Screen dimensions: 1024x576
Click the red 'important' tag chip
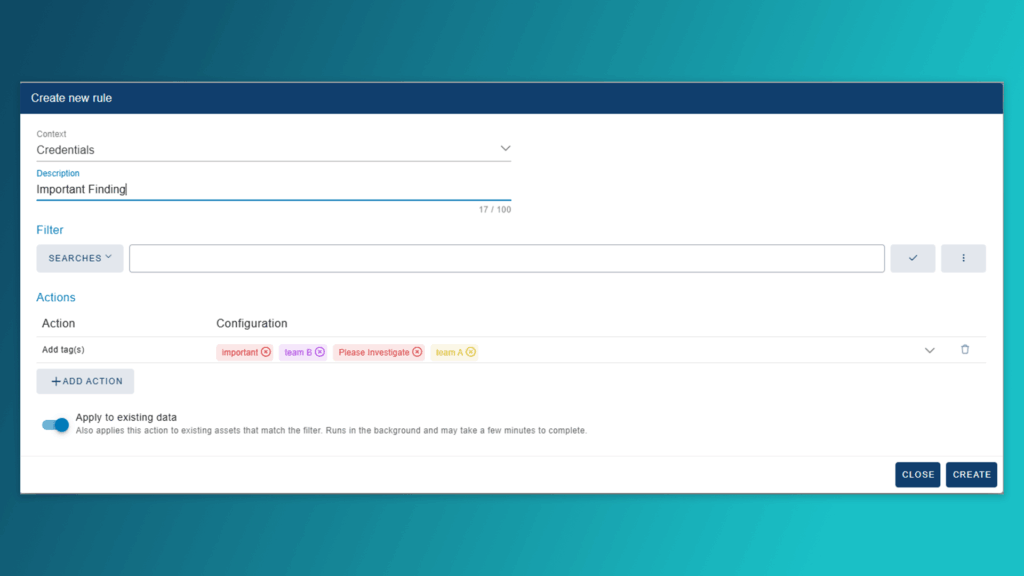click(239, 352)
